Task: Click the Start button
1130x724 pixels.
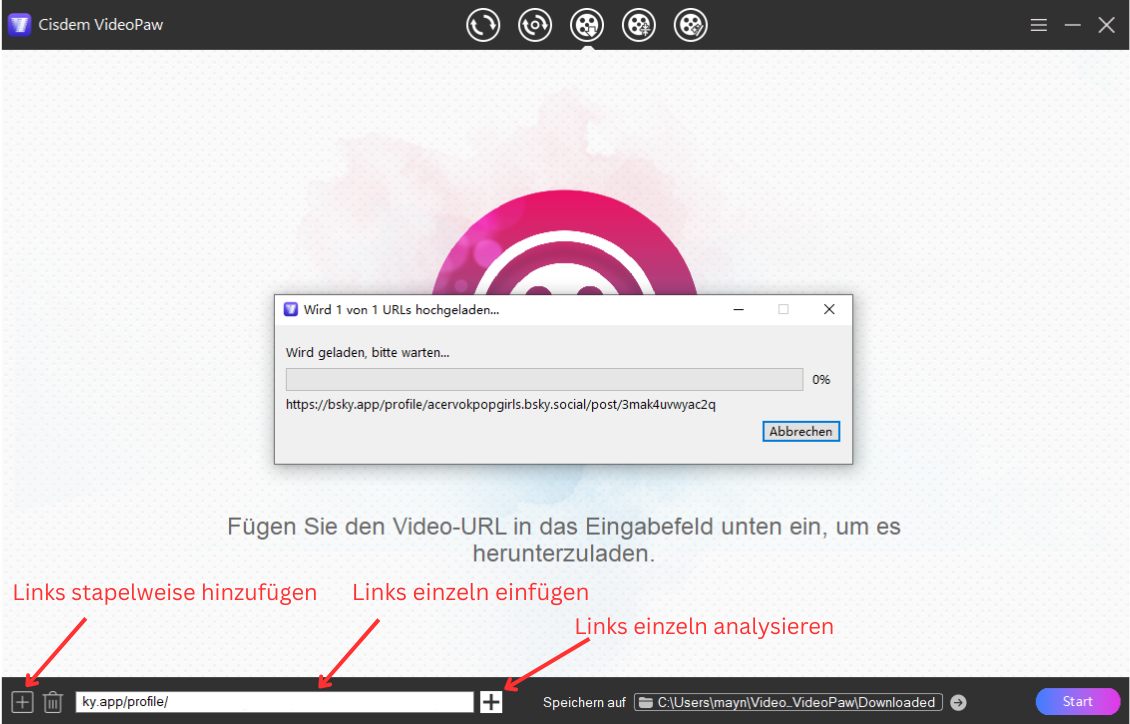Action: tap(1077, 702)
